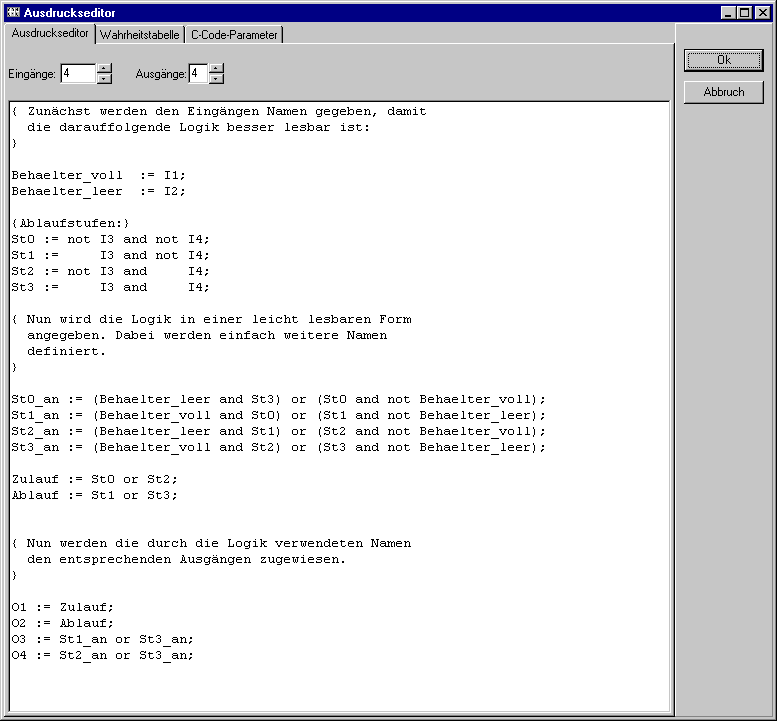Place cursor on line 'Behaelter_leer := I2;'
The image size is (777, 721).
(99, 191)
